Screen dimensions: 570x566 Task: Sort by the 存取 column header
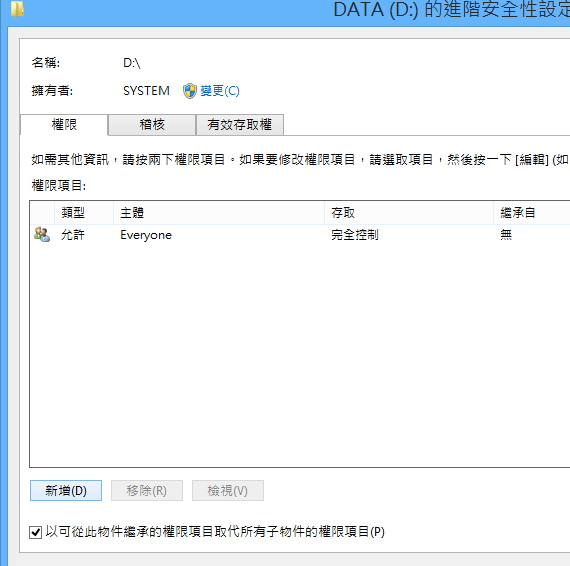409,213
